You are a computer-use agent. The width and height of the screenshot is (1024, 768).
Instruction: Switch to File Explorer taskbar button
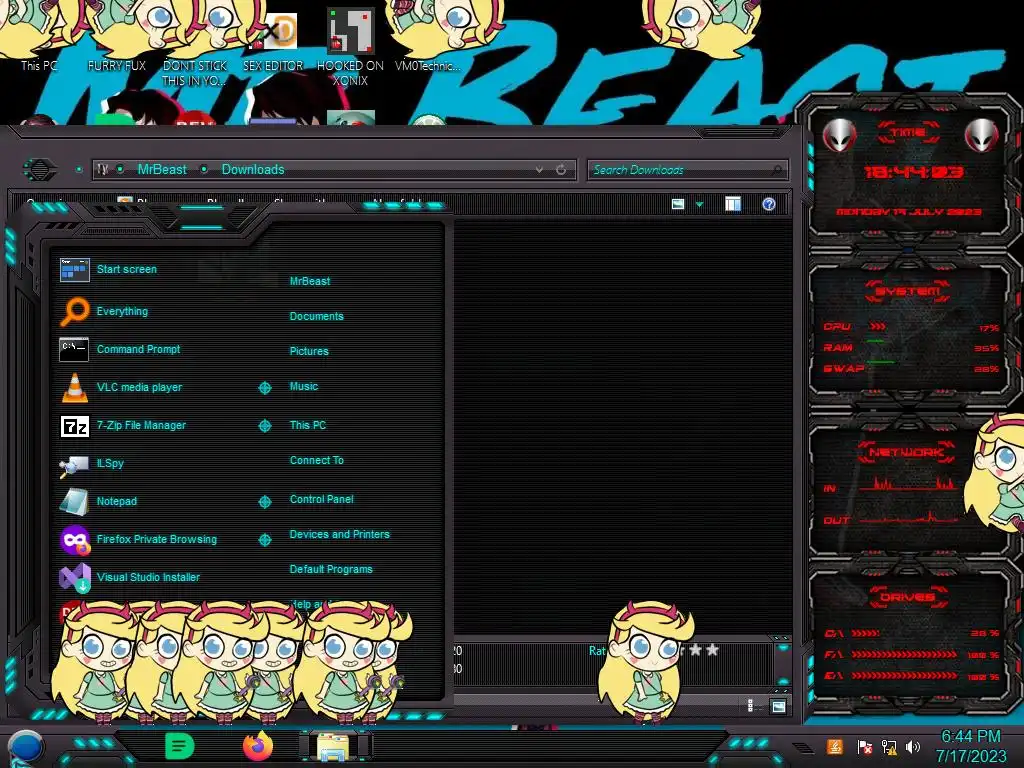tap(334, 746)
